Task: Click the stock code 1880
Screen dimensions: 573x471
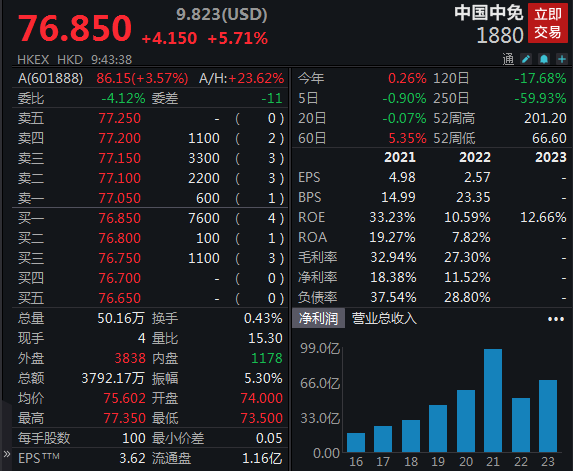Action: pyautogui.click(x=500, y=35)
